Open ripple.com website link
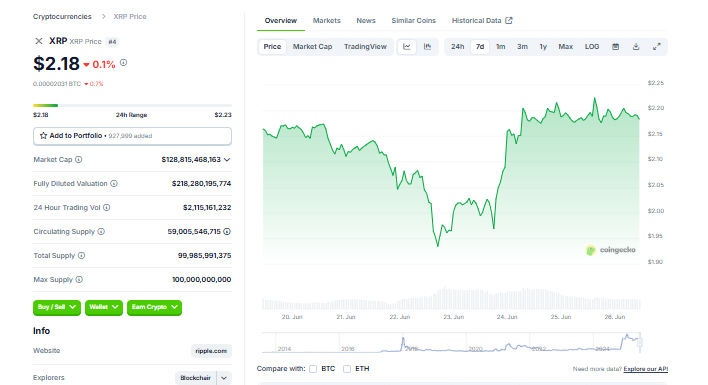 pos(211,351)
